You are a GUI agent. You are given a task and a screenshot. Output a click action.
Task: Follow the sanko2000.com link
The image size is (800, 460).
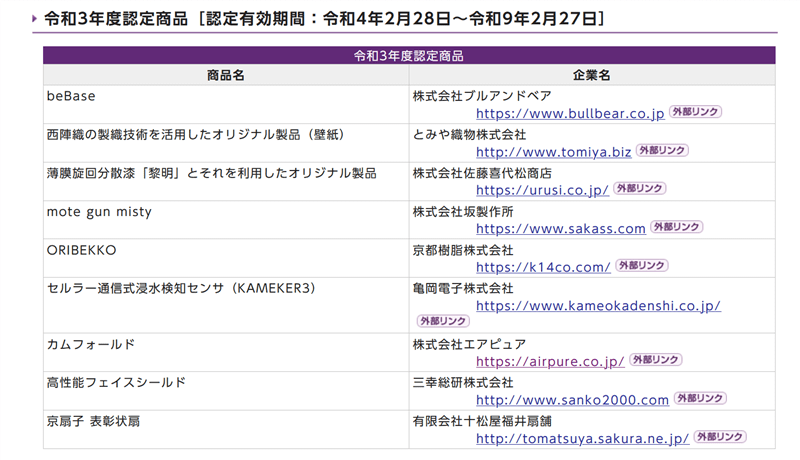(572, 400)
